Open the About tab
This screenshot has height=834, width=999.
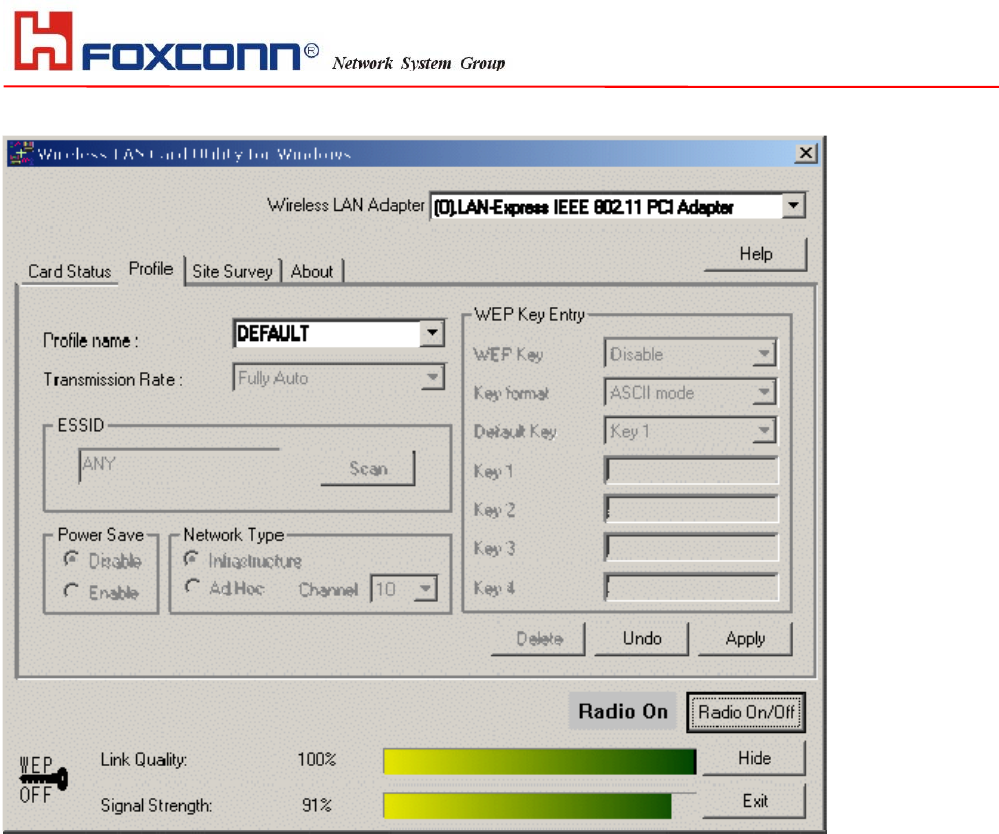pyautogui.click(x=312, y=271)
